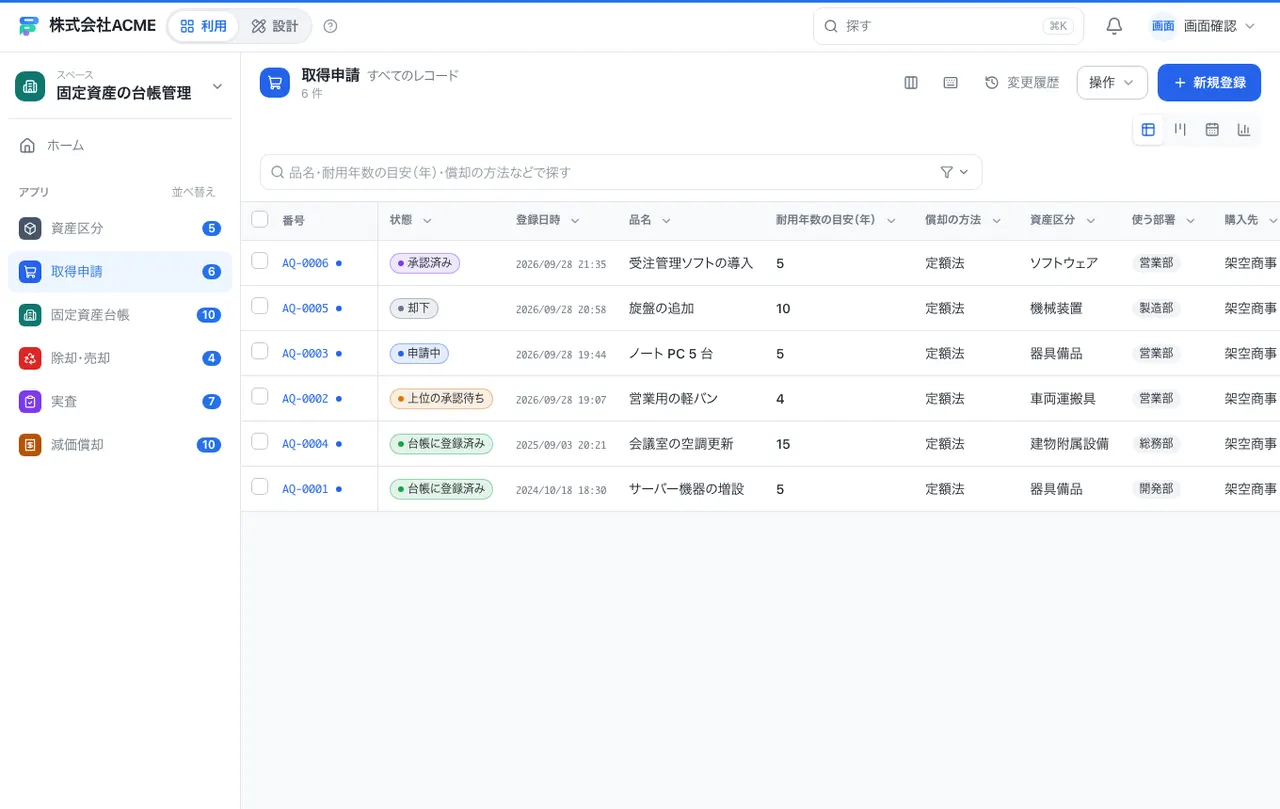This screenshot has height=809, width=1280.
Task: Tick the select-all checkbox in table header
Action: pos(260,219)
